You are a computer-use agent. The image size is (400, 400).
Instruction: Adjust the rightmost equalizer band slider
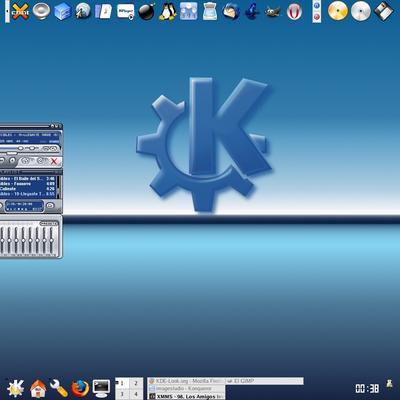[51, 241]
